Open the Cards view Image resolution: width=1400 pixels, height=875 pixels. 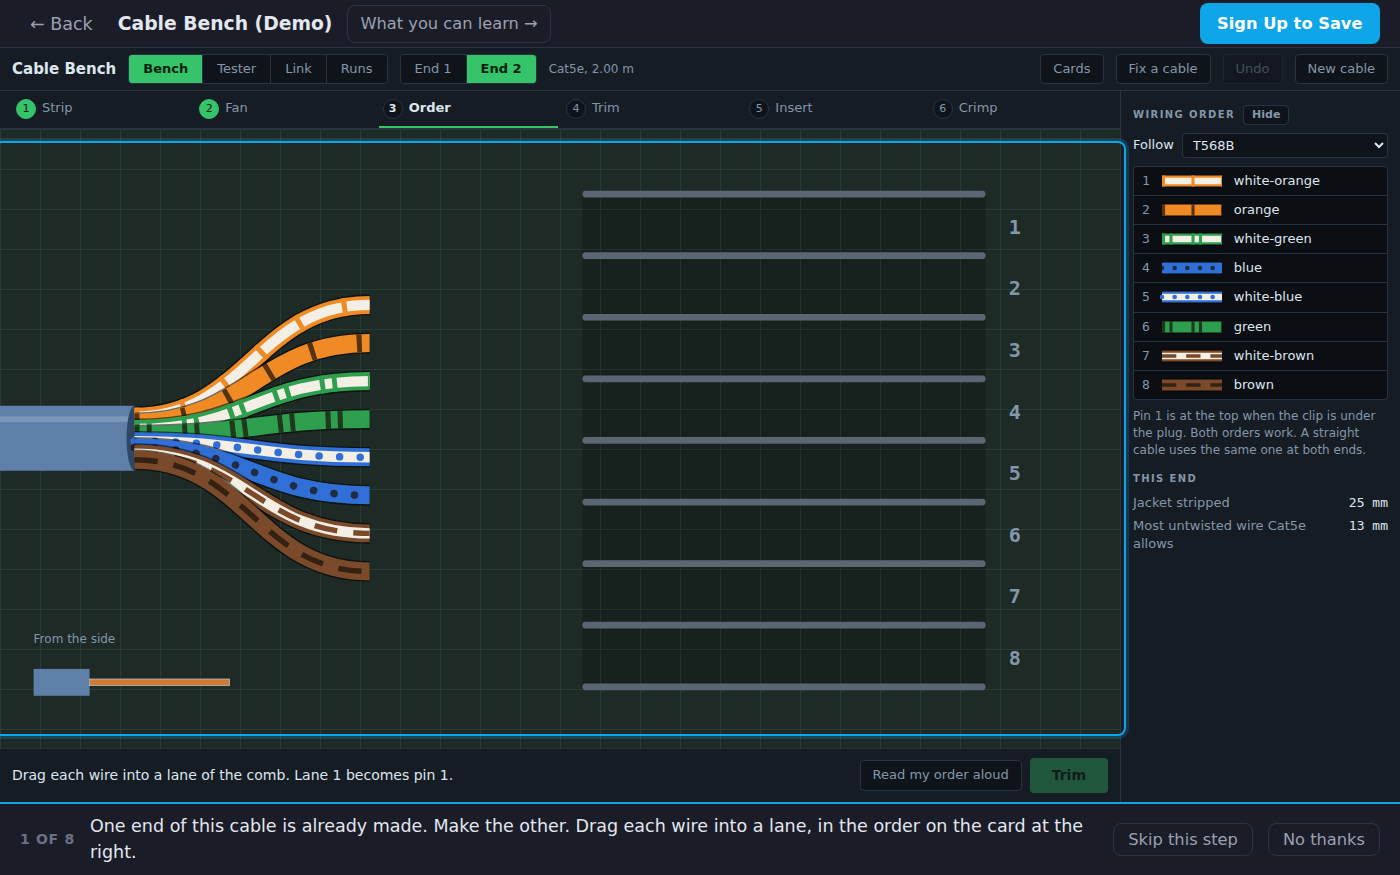(1072, 69)
